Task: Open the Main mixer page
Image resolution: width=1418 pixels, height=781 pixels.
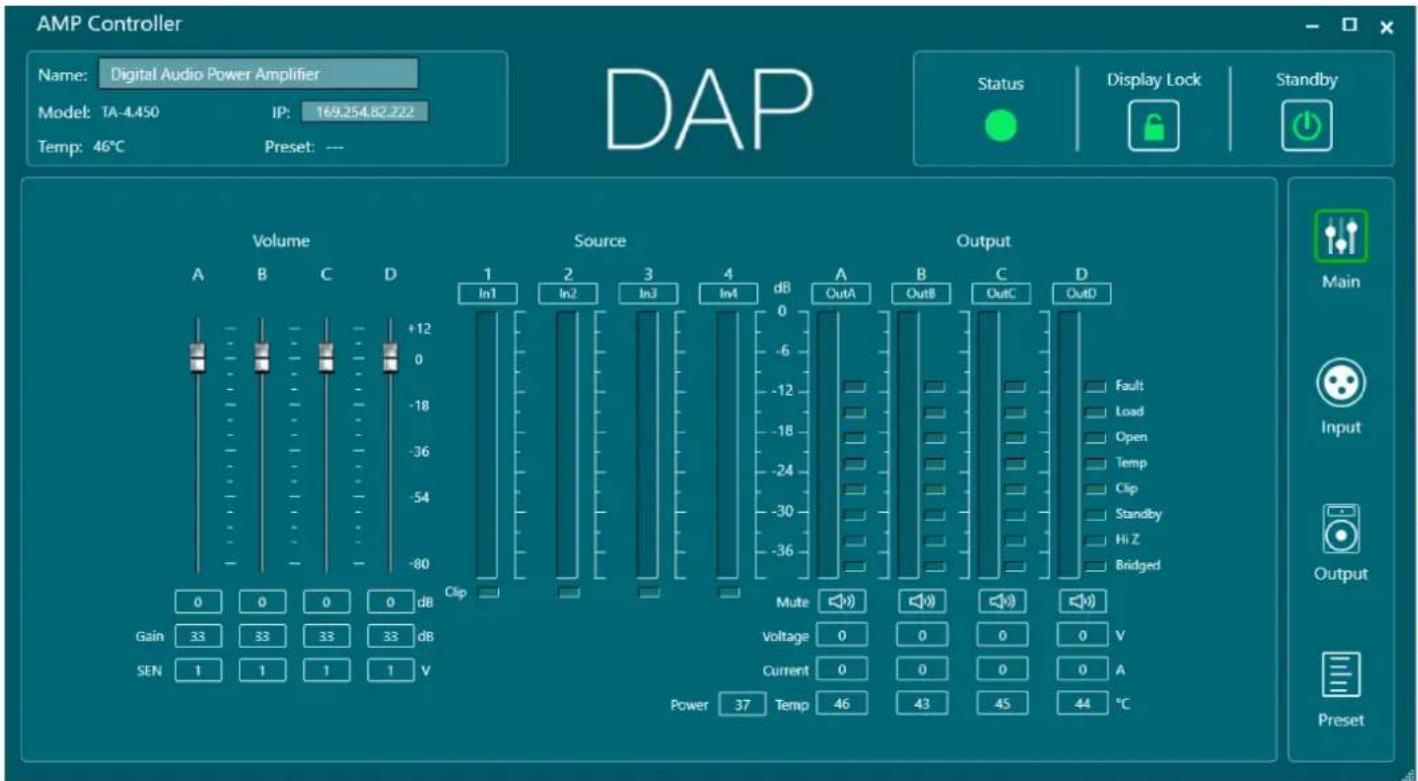Action: click(1341, 236)
